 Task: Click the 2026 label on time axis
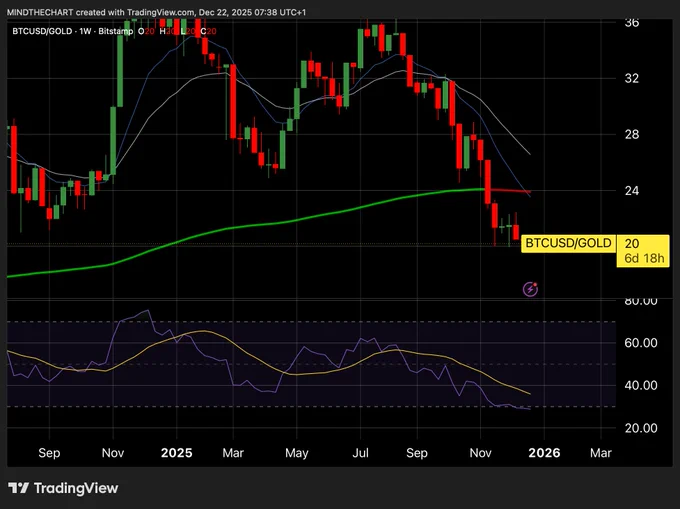coord(544,453)
